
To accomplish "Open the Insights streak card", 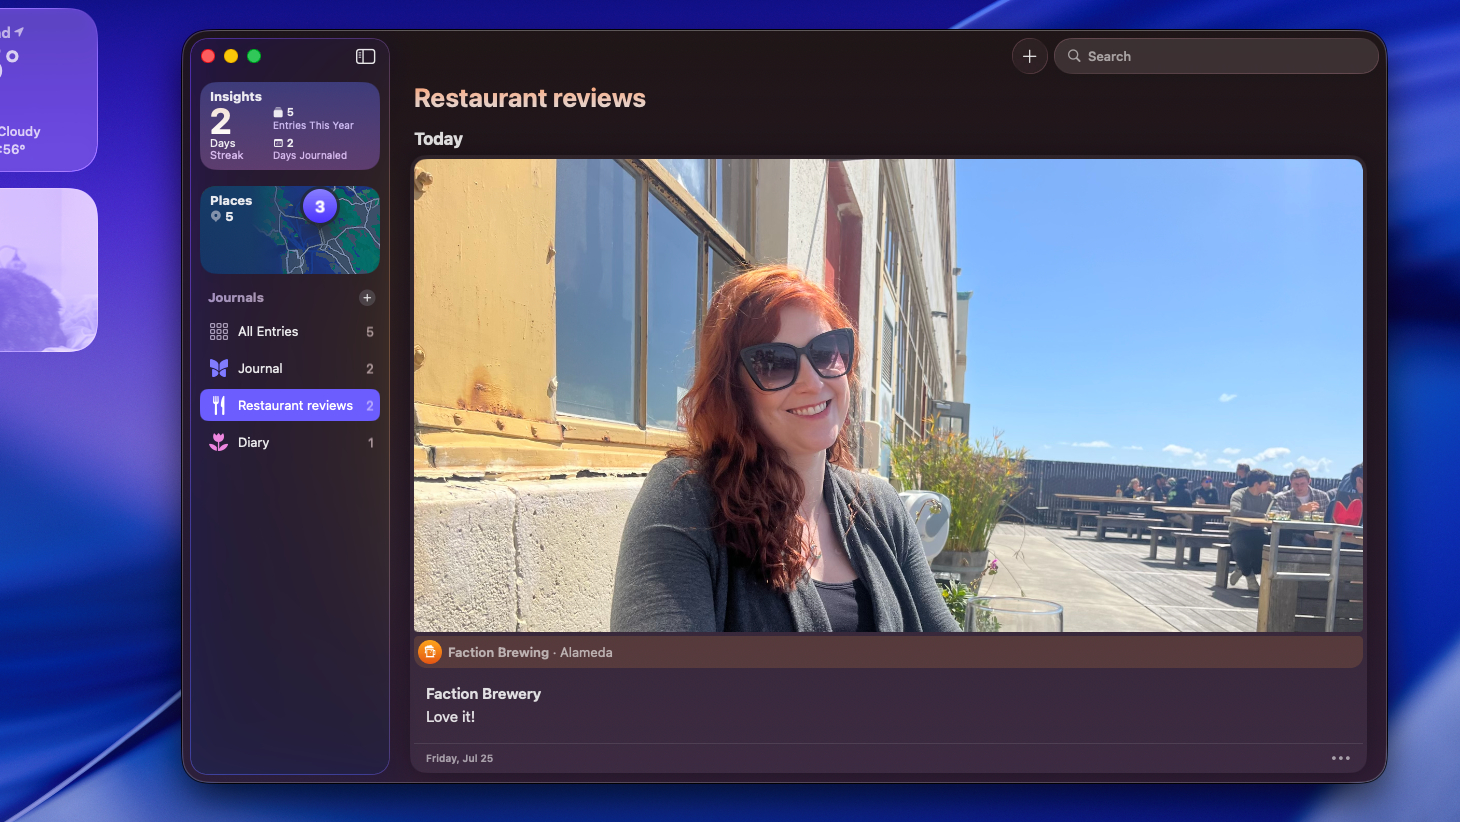I will 289,126.
